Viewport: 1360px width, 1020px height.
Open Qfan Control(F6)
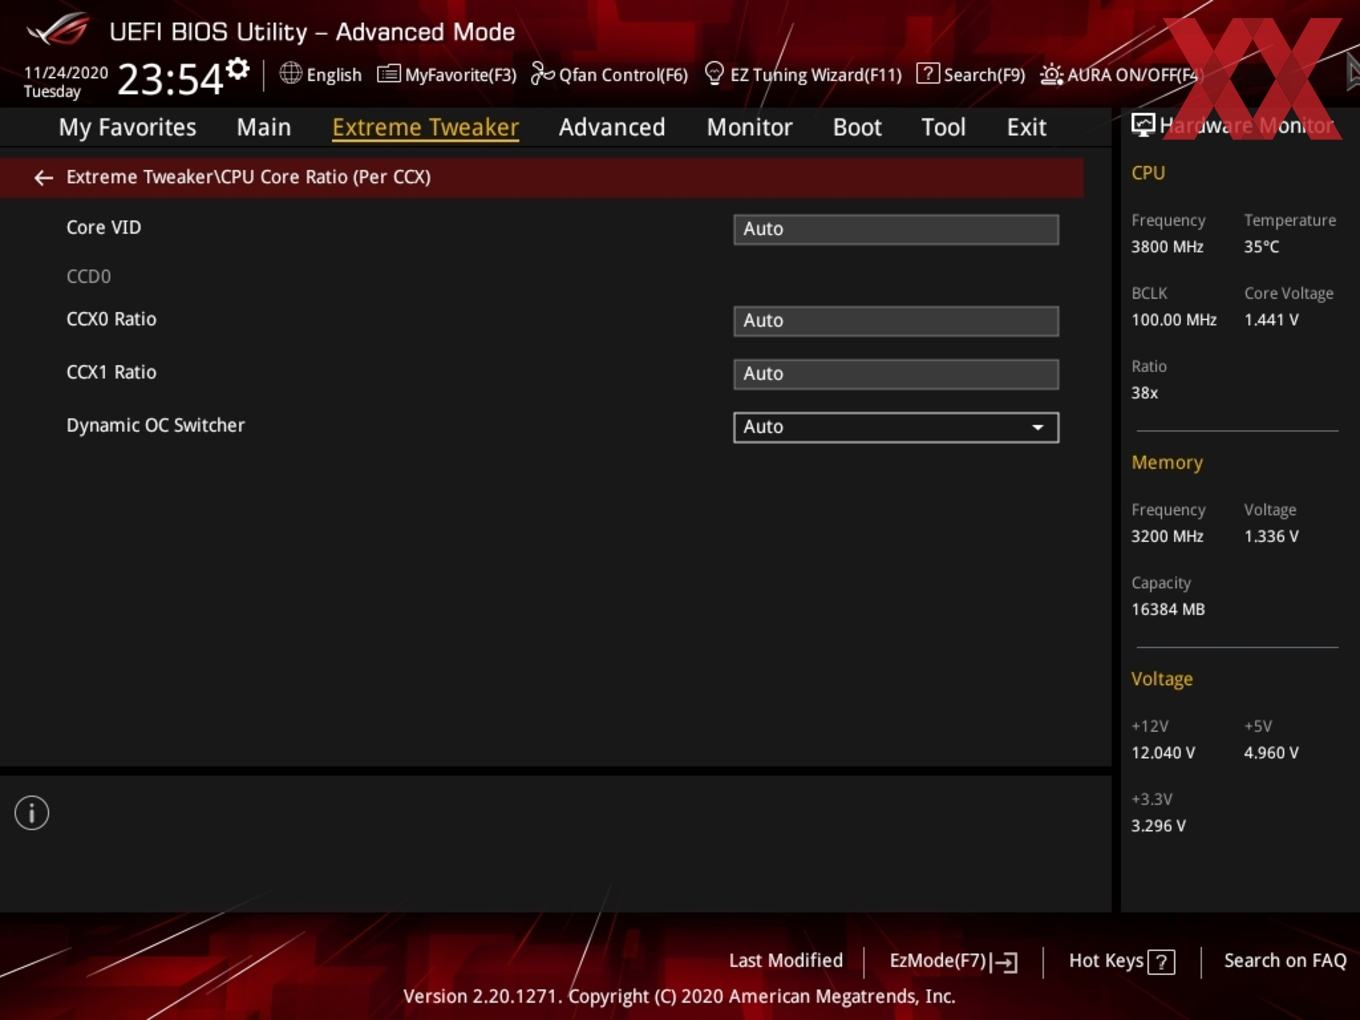click(609, 74)
